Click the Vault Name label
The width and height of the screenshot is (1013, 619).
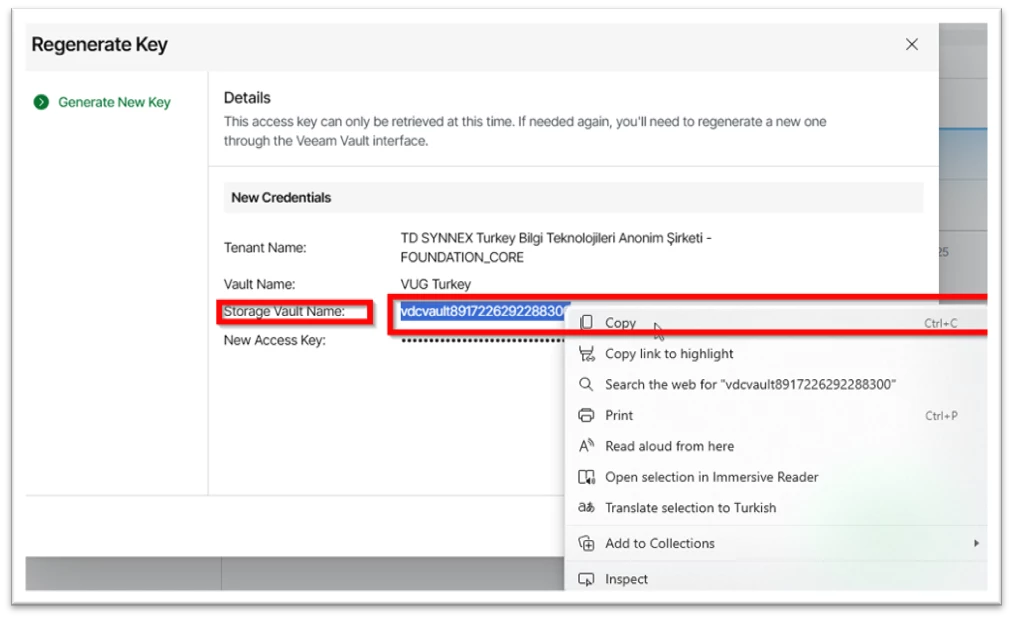click(x=259, y=284)
